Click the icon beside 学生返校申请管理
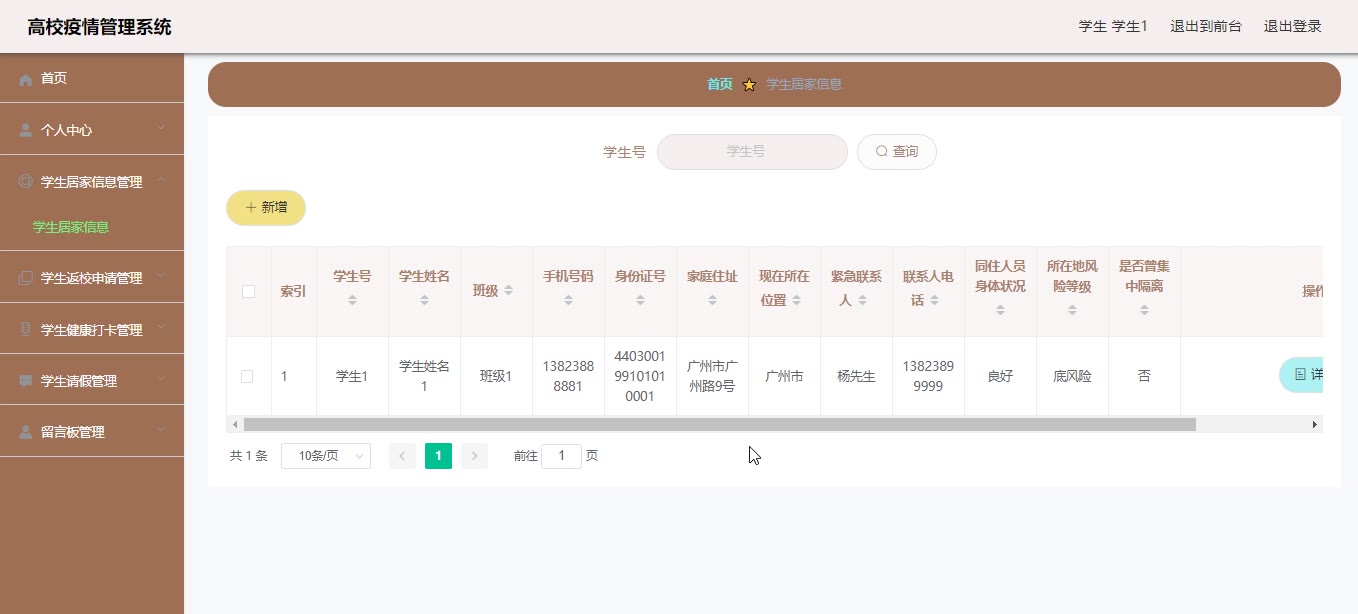 pos(26,279)
